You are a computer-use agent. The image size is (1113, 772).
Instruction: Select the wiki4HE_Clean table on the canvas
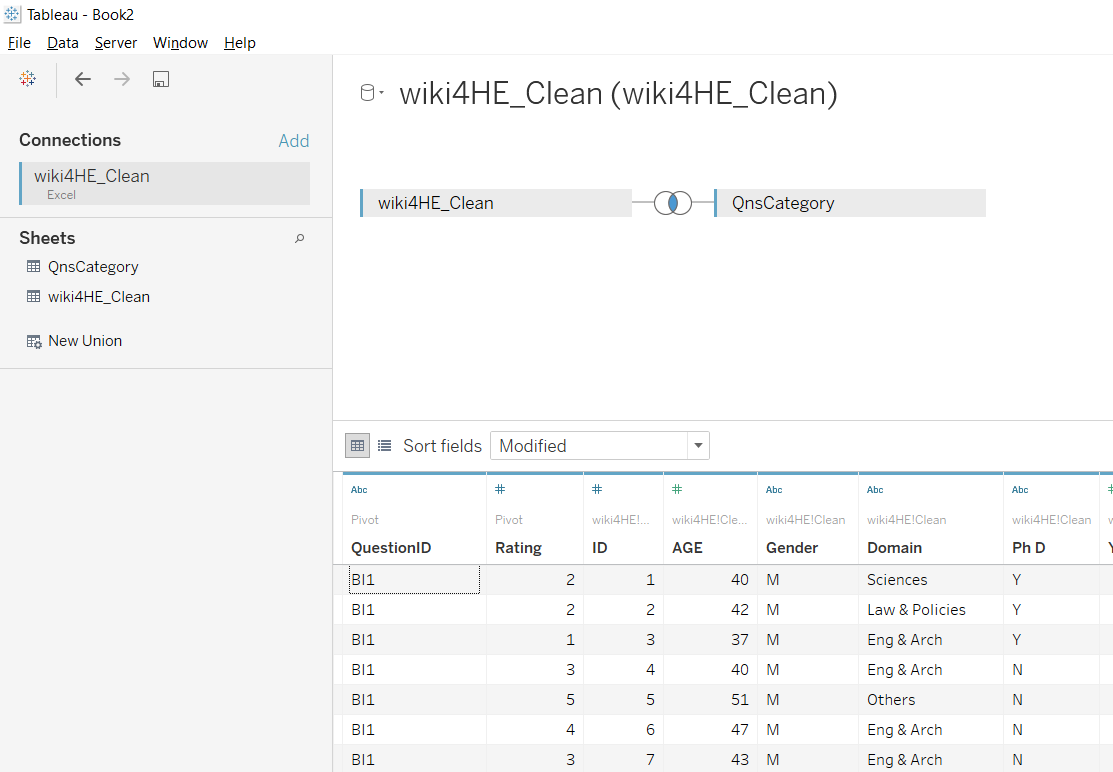pos(496,203)
